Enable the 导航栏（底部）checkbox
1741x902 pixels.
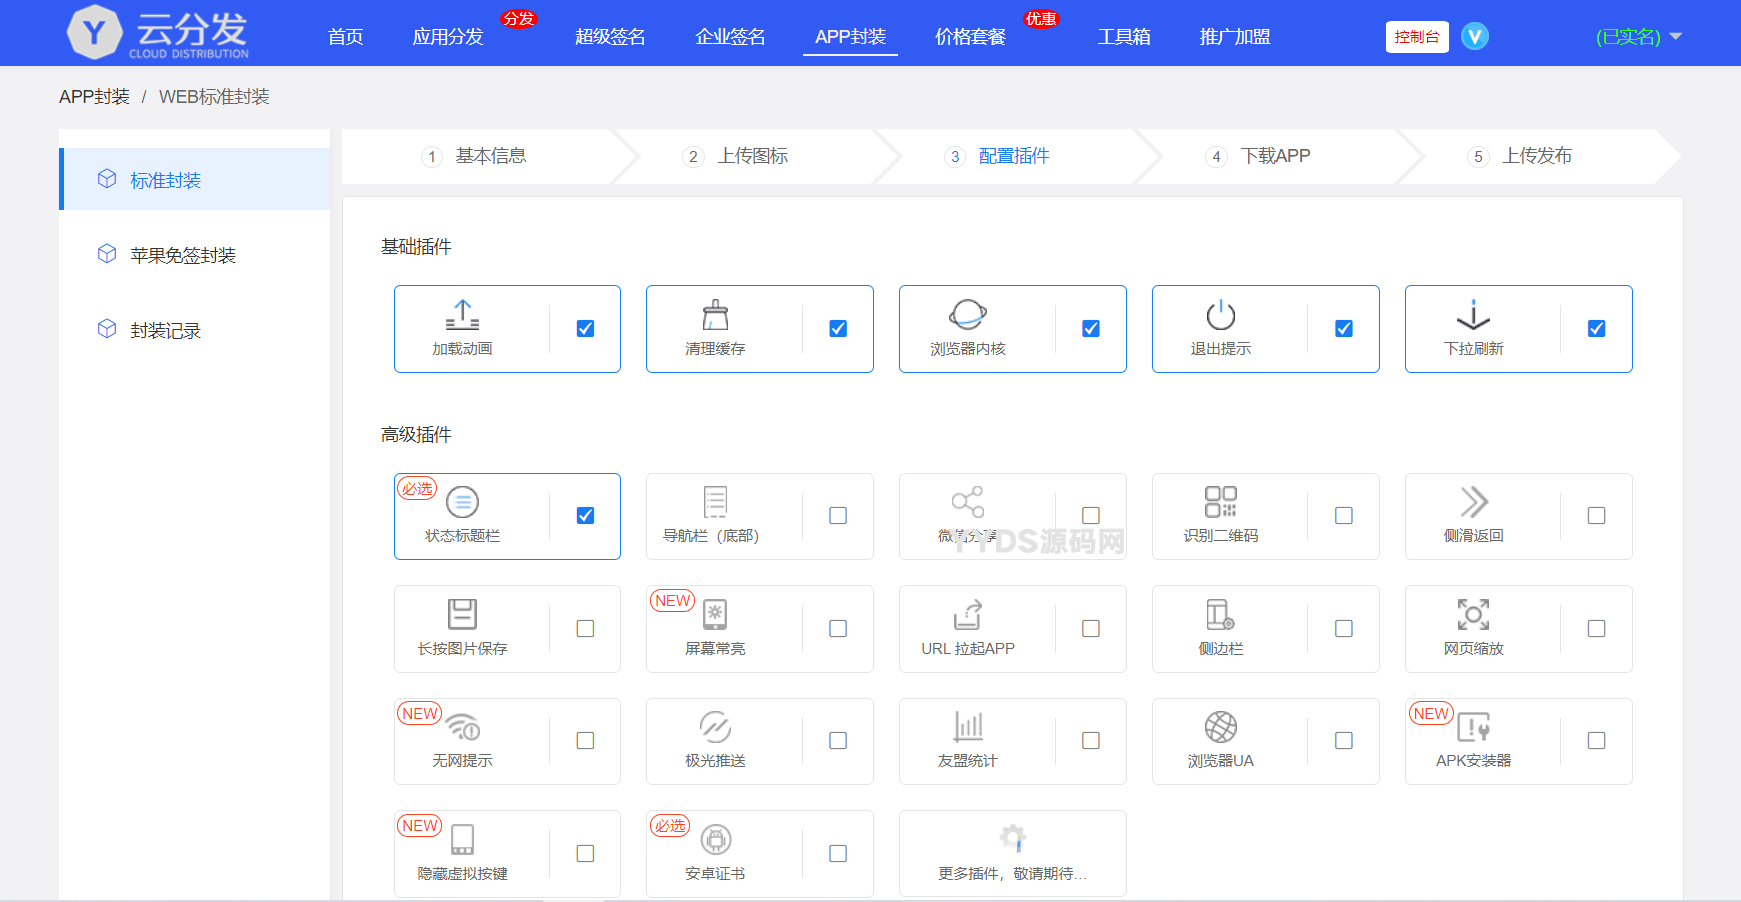838,515
